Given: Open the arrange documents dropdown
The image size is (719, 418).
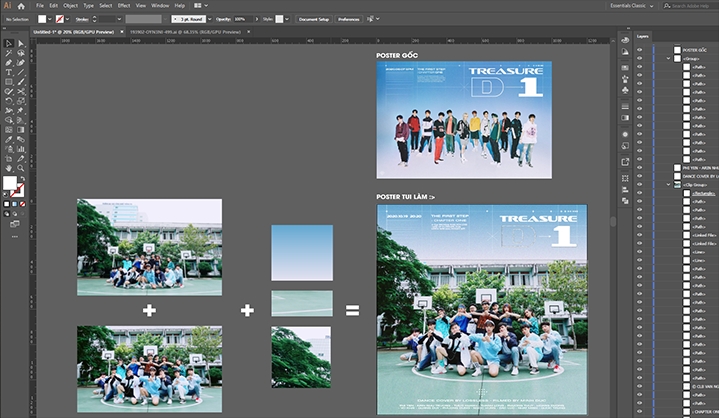Looking at the screenshot, I should [201, 6].
